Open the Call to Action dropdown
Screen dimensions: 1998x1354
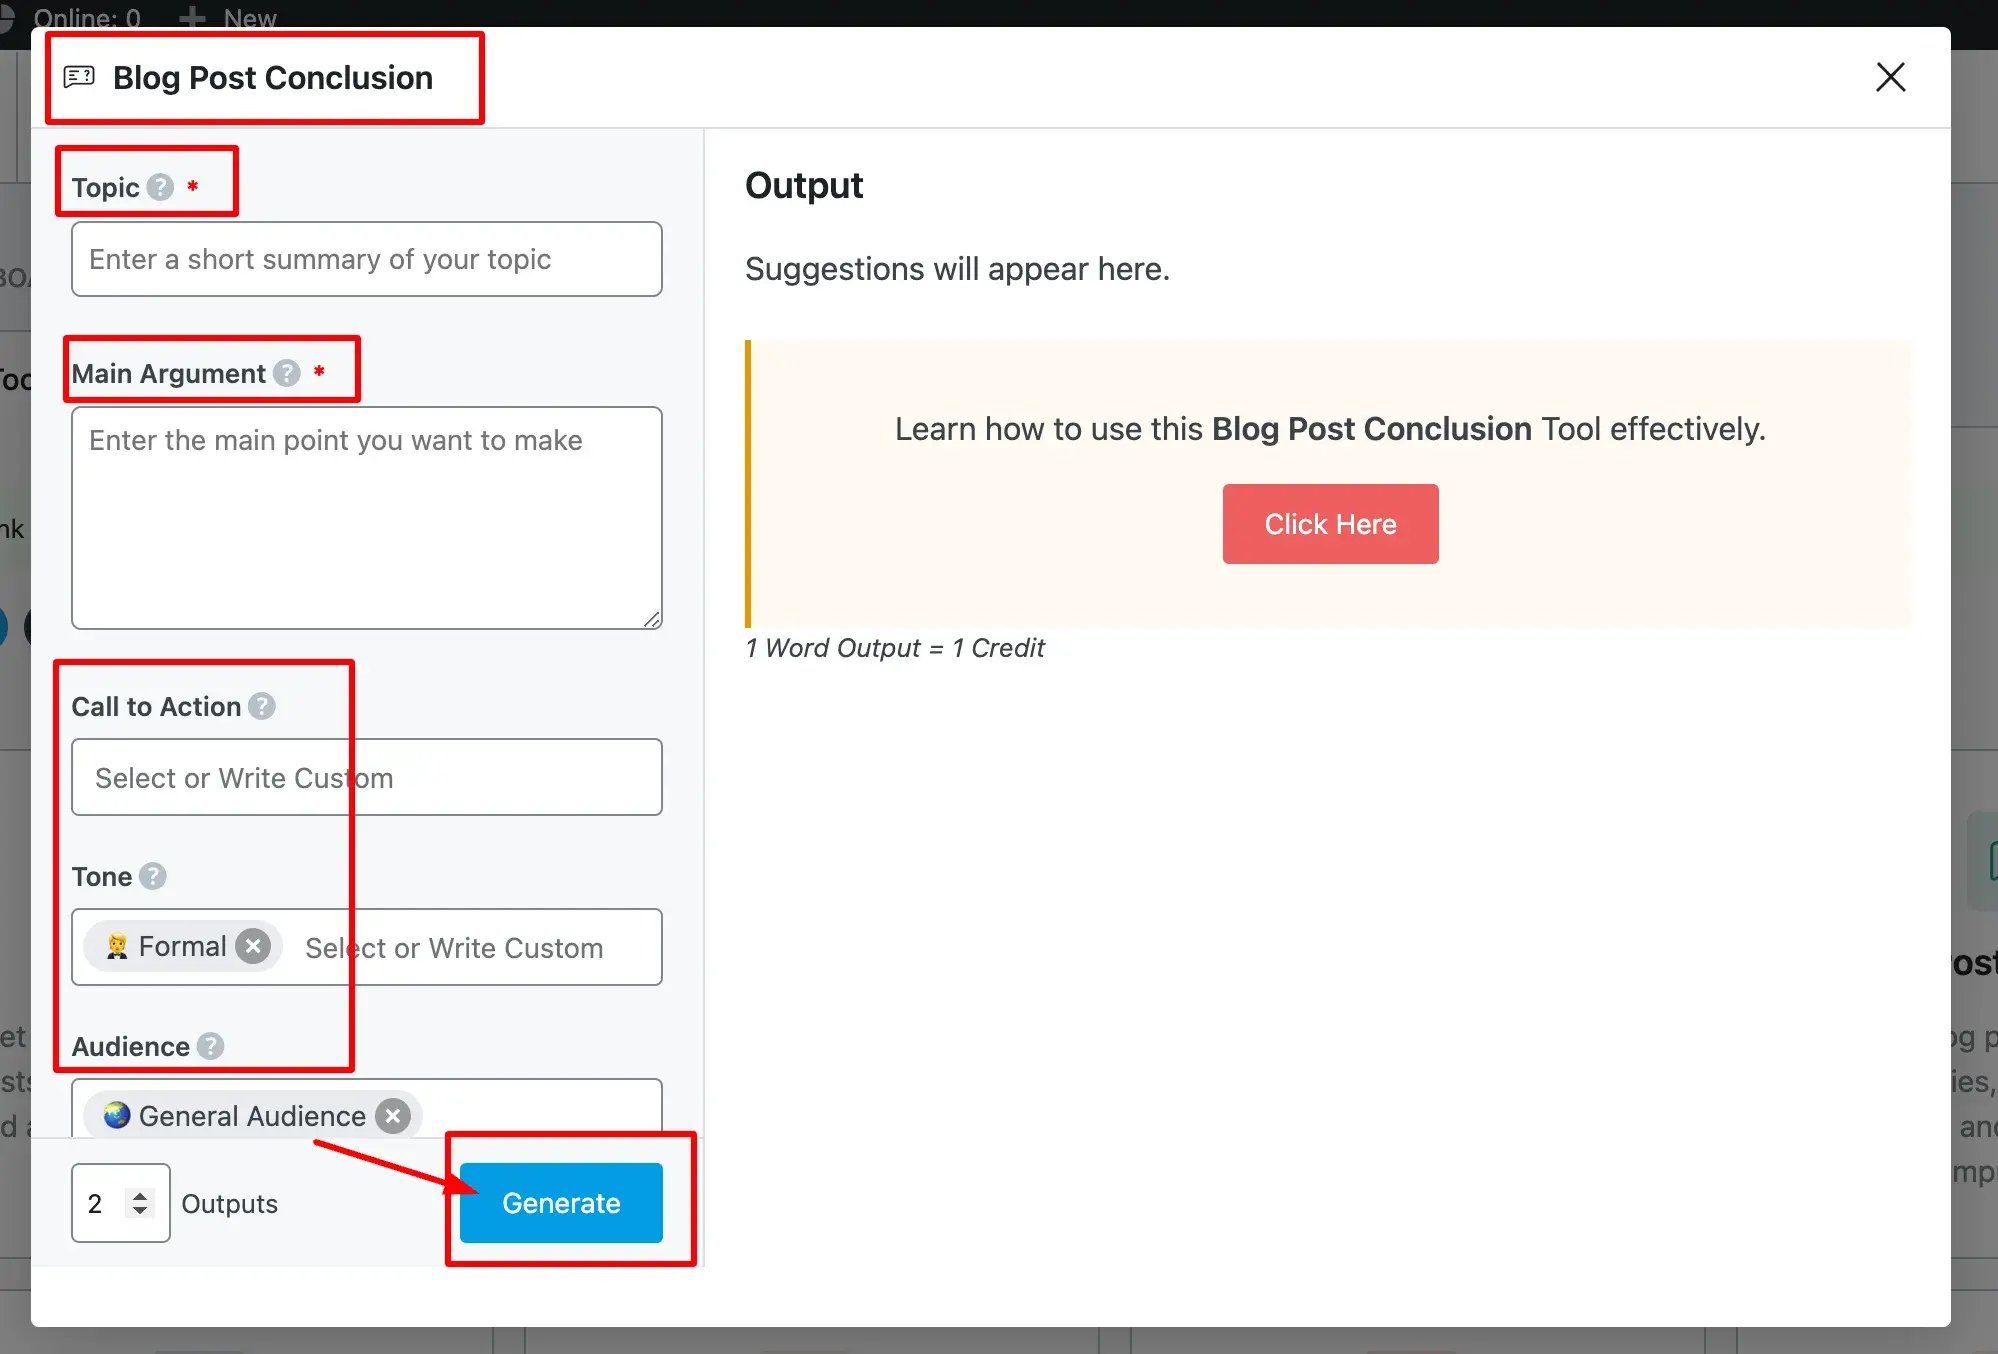(x=367, y=777)
